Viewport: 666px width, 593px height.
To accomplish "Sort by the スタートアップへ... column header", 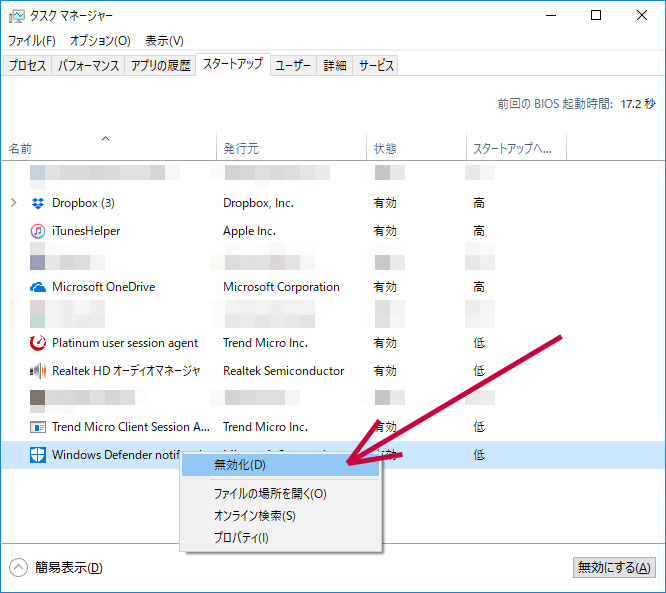I will pos(516,147).
